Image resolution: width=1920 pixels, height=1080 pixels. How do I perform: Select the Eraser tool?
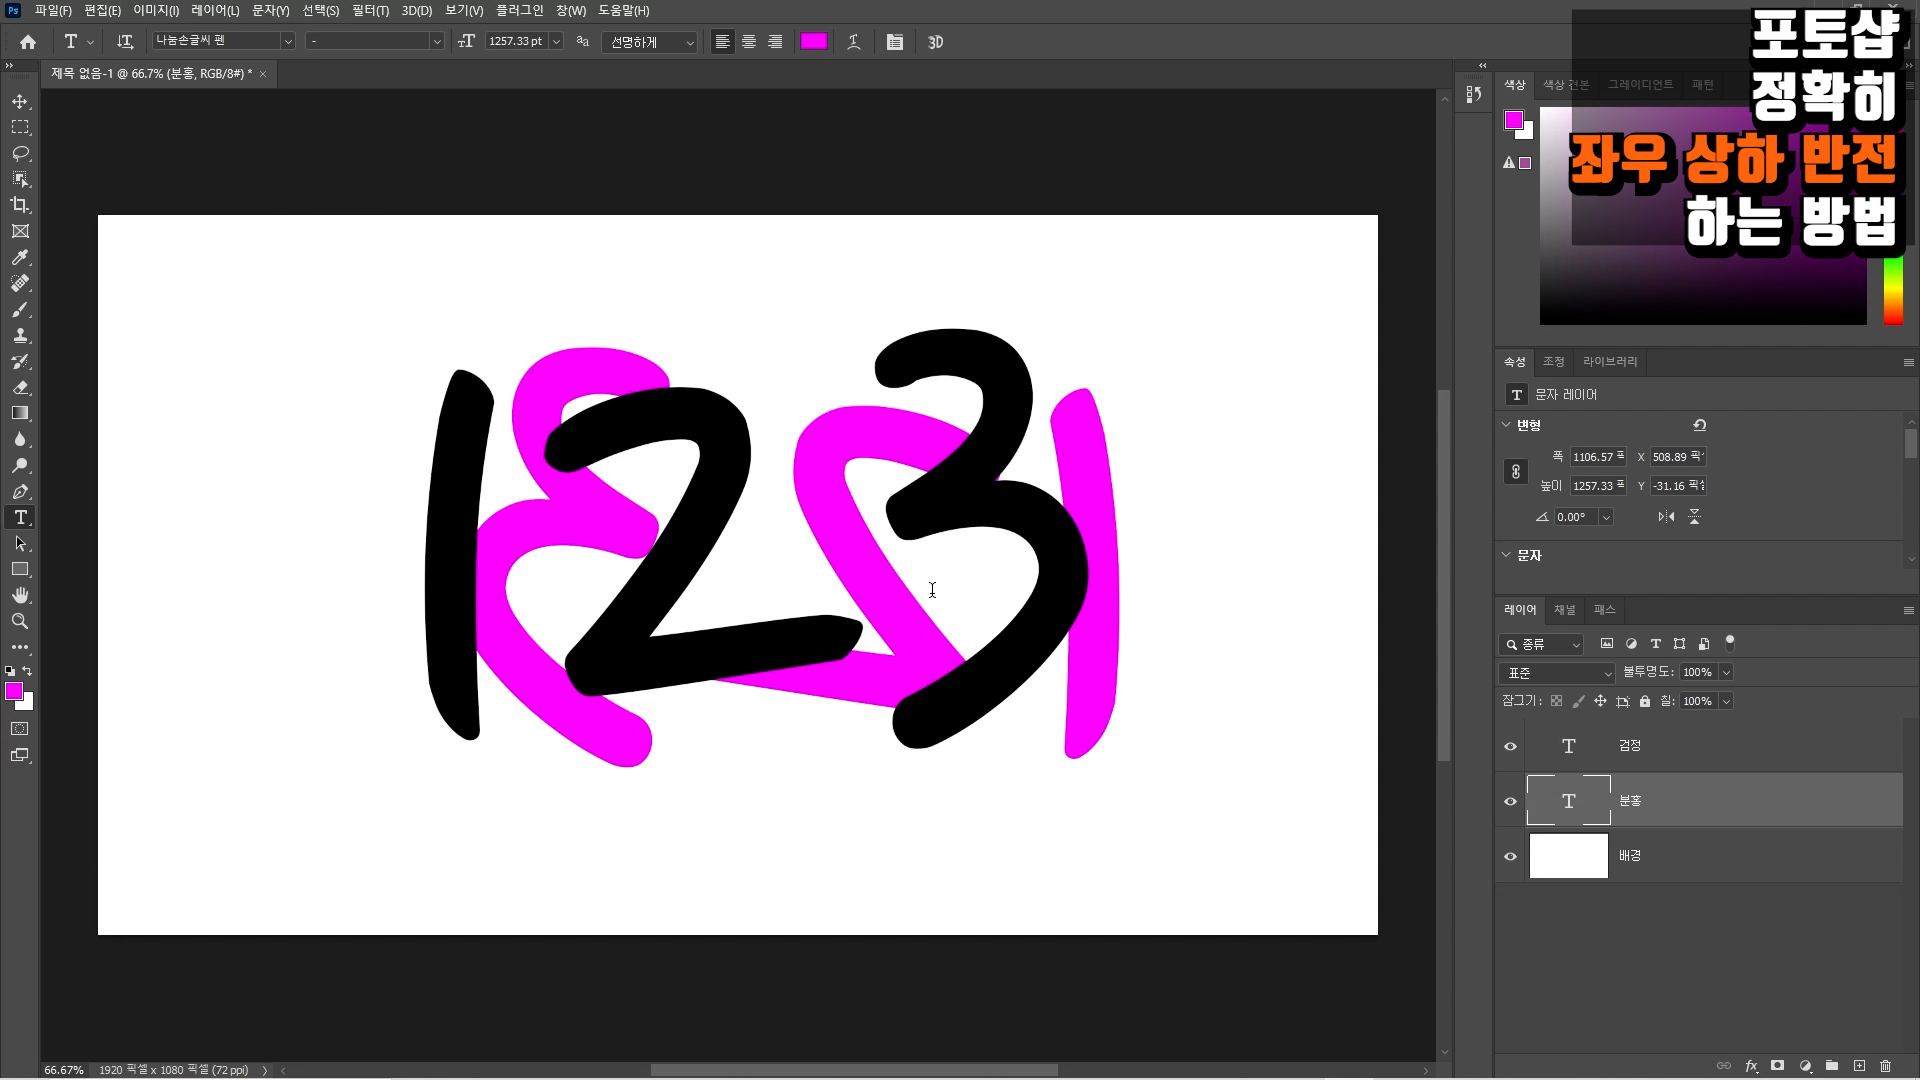(20, 387)
